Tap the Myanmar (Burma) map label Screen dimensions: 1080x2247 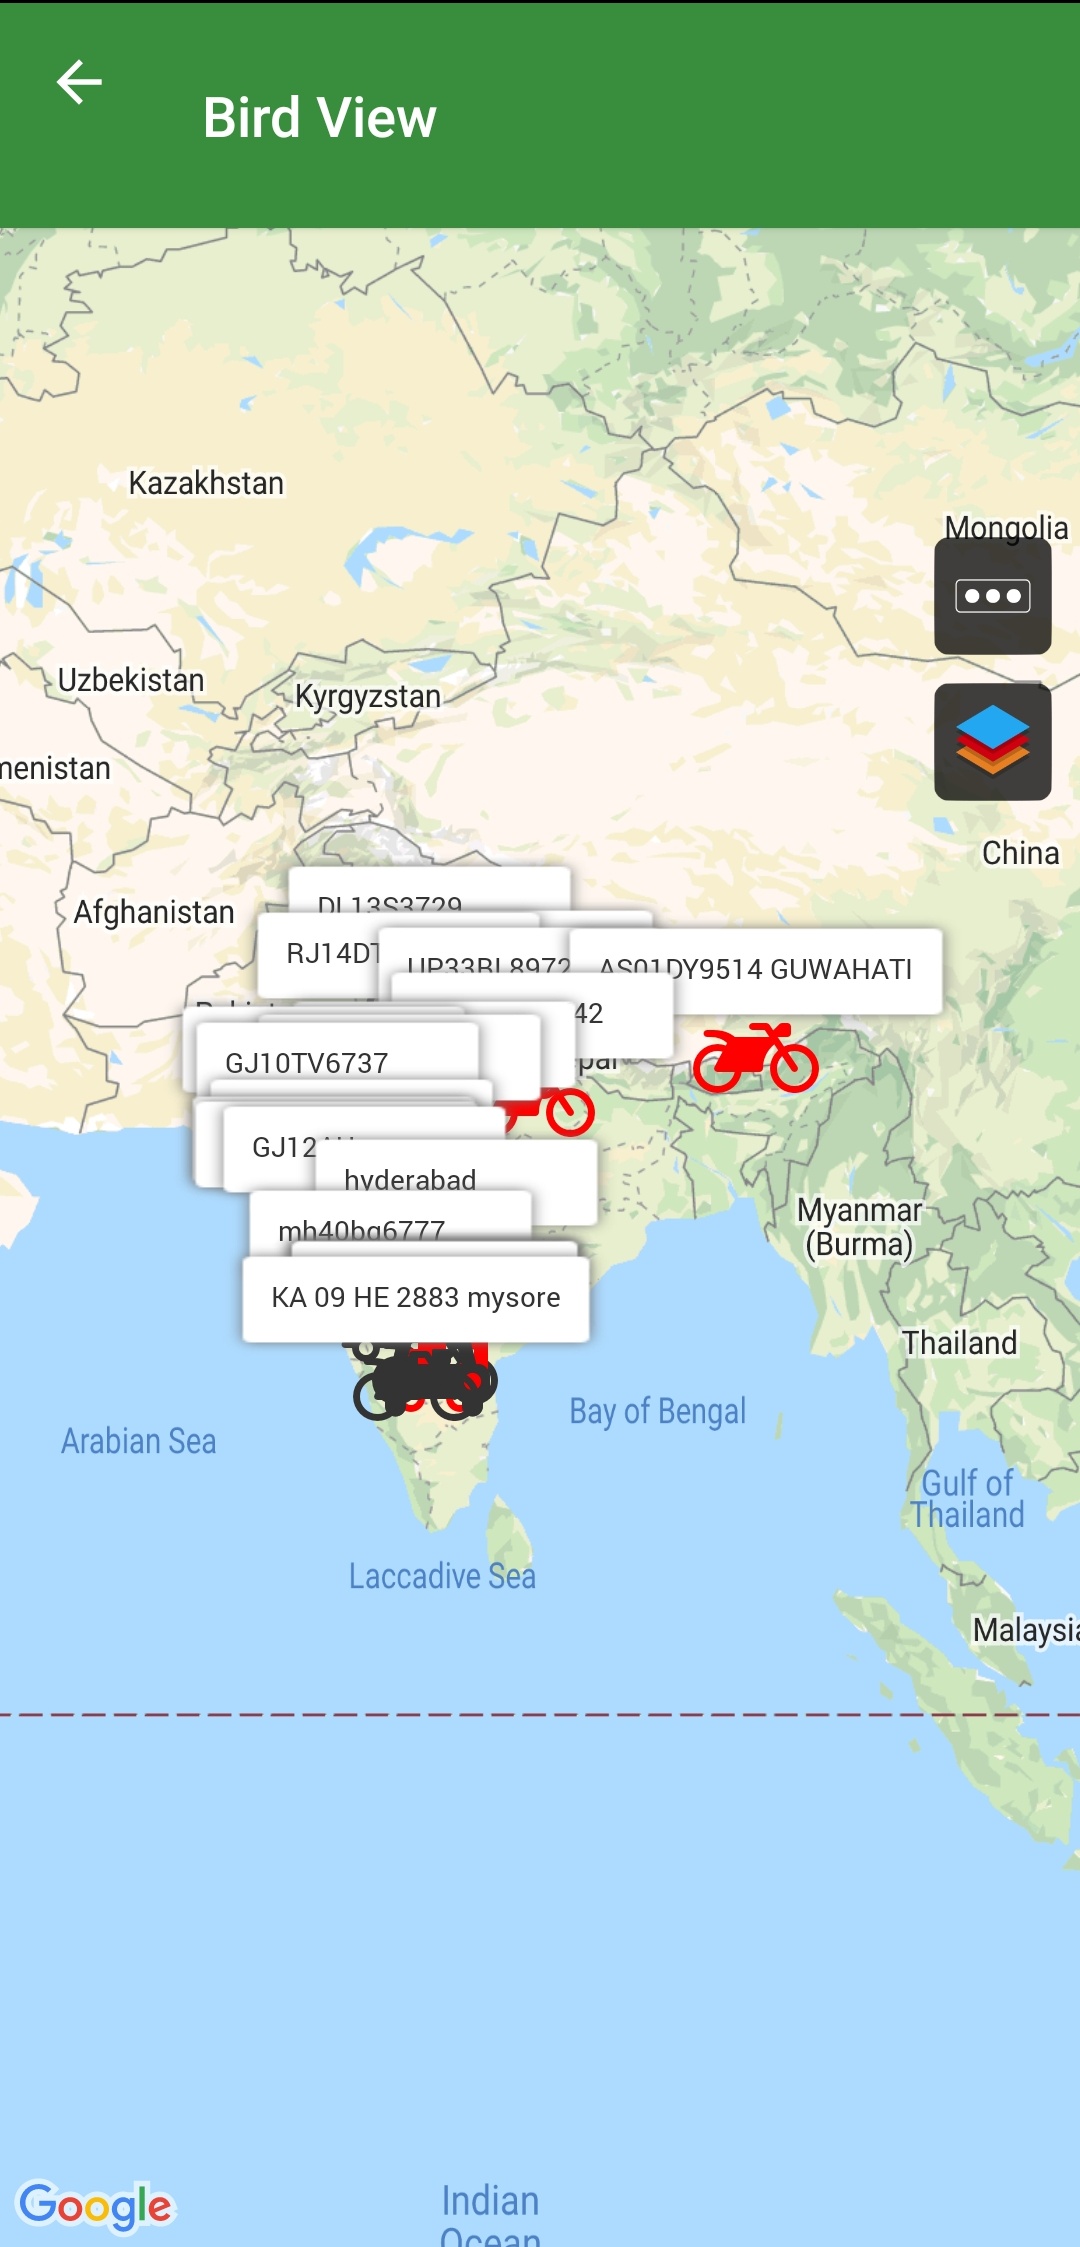(x=860, y=1227)
